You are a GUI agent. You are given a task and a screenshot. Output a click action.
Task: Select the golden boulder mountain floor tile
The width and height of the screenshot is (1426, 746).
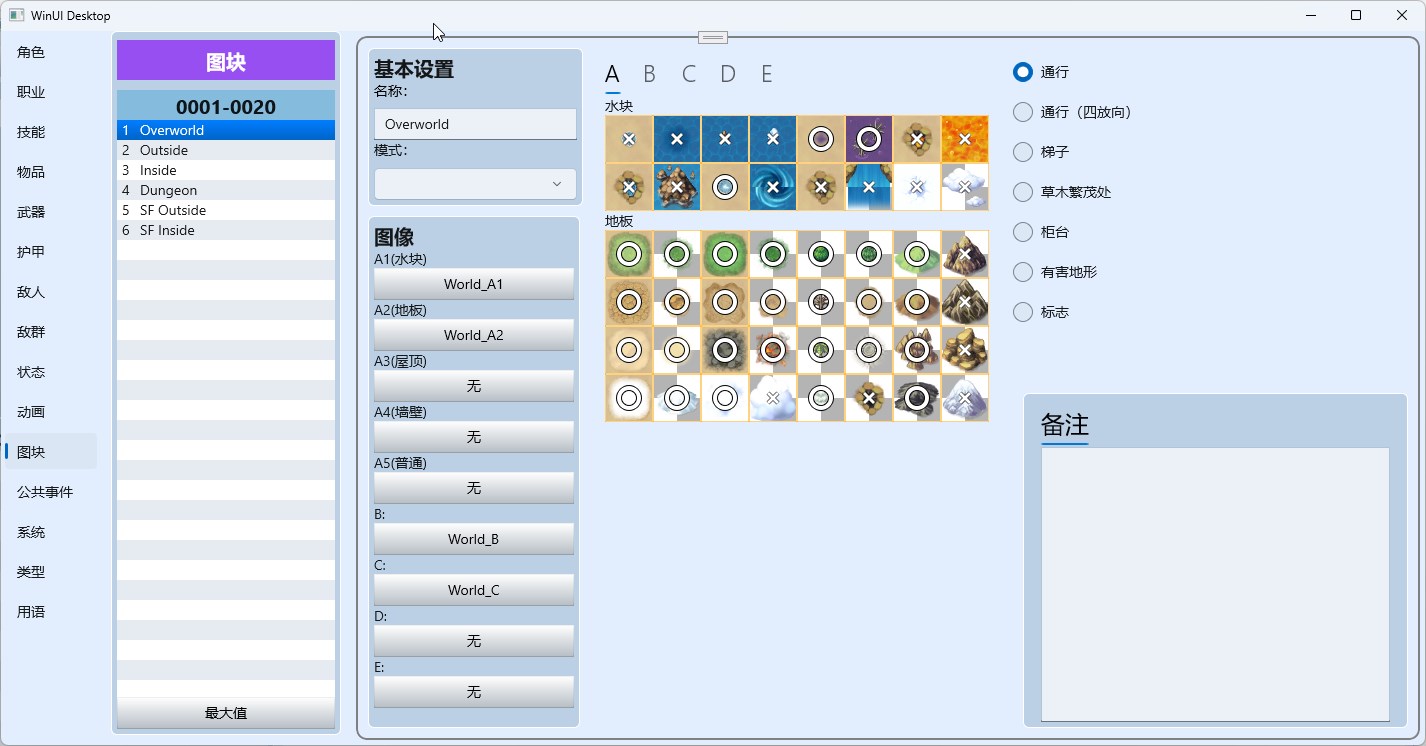pyautogui.click(x=965, y=351)
